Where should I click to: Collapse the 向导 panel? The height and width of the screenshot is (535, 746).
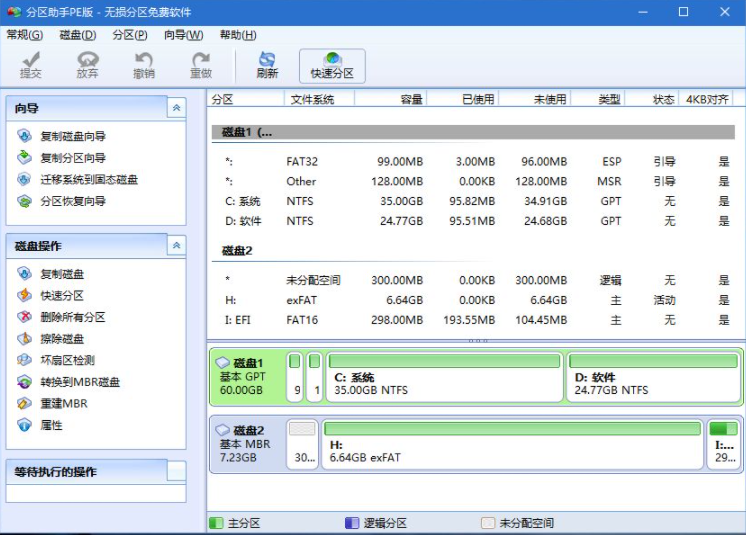click(x=176, y=108)
